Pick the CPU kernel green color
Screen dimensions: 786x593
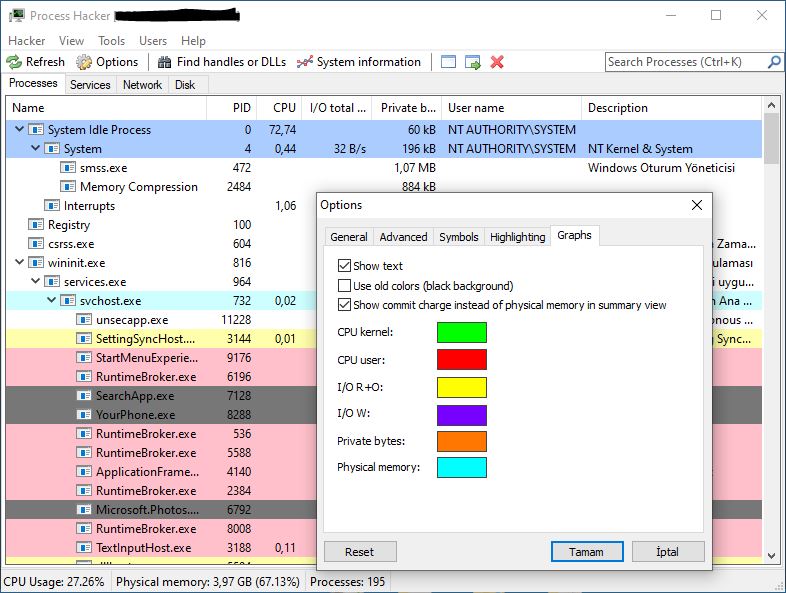(462, 332)
